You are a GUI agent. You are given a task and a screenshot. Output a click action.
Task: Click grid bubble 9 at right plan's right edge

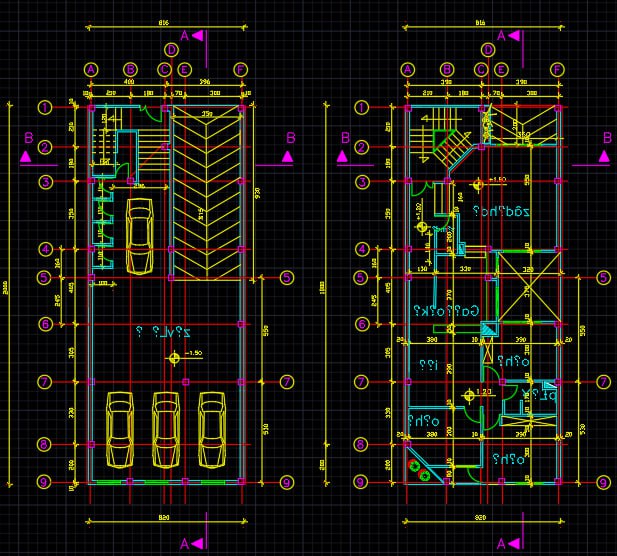[x=603, y=482]
